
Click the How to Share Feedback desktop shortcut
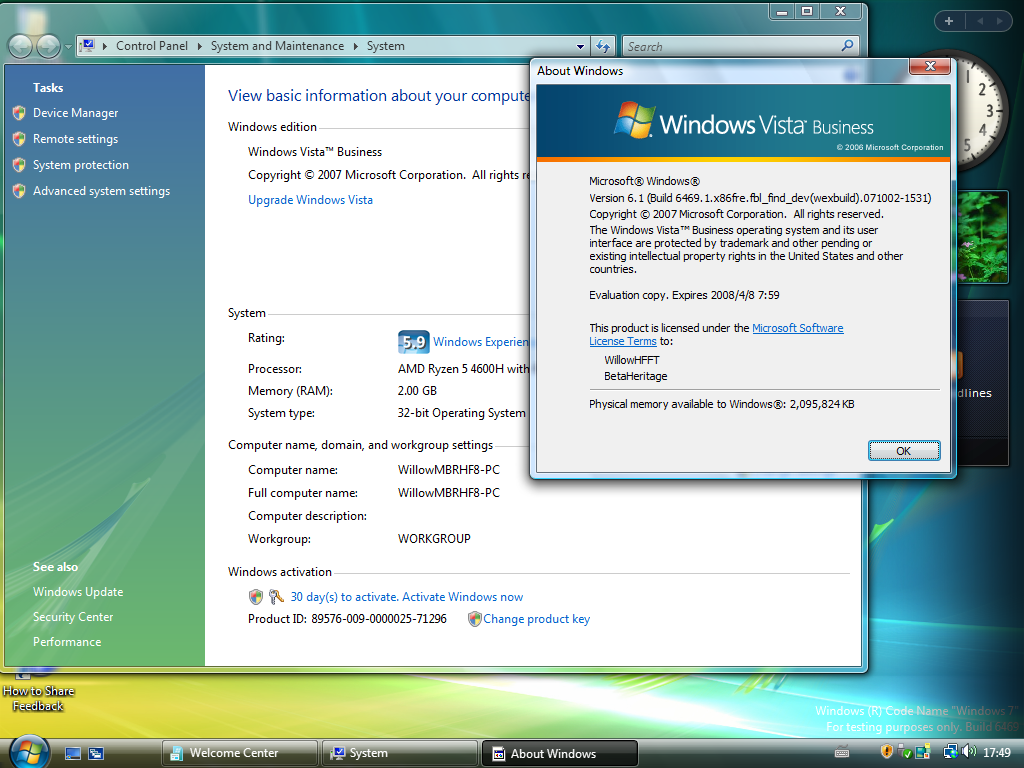pyautogui.click(x=39, y=691)
